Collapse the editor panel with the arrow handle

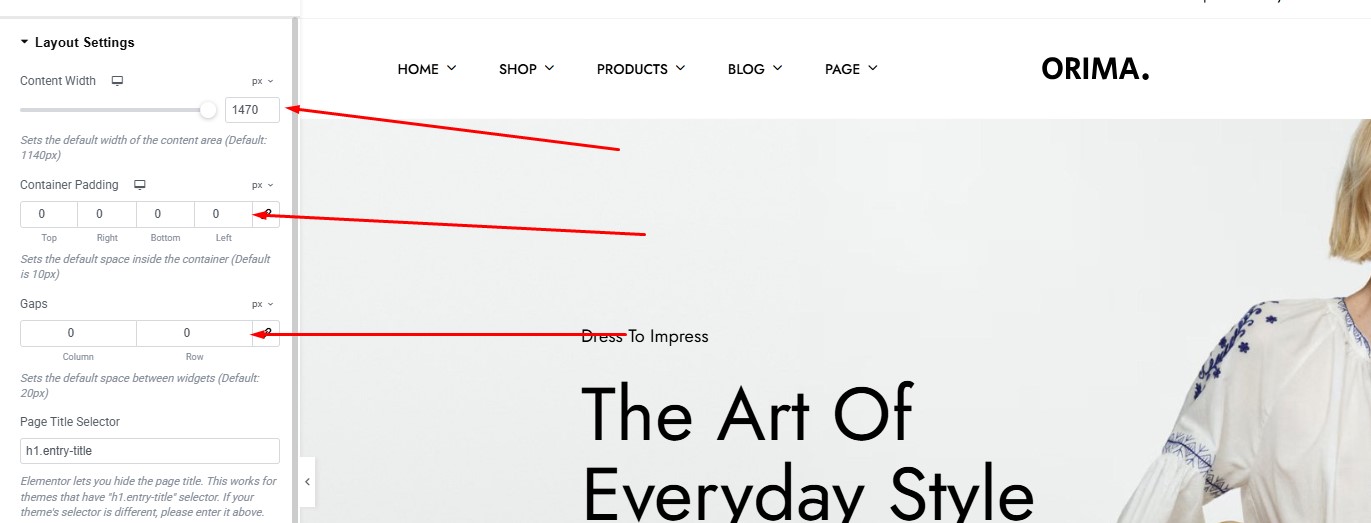pyautogui.click(x=308, y=482)
